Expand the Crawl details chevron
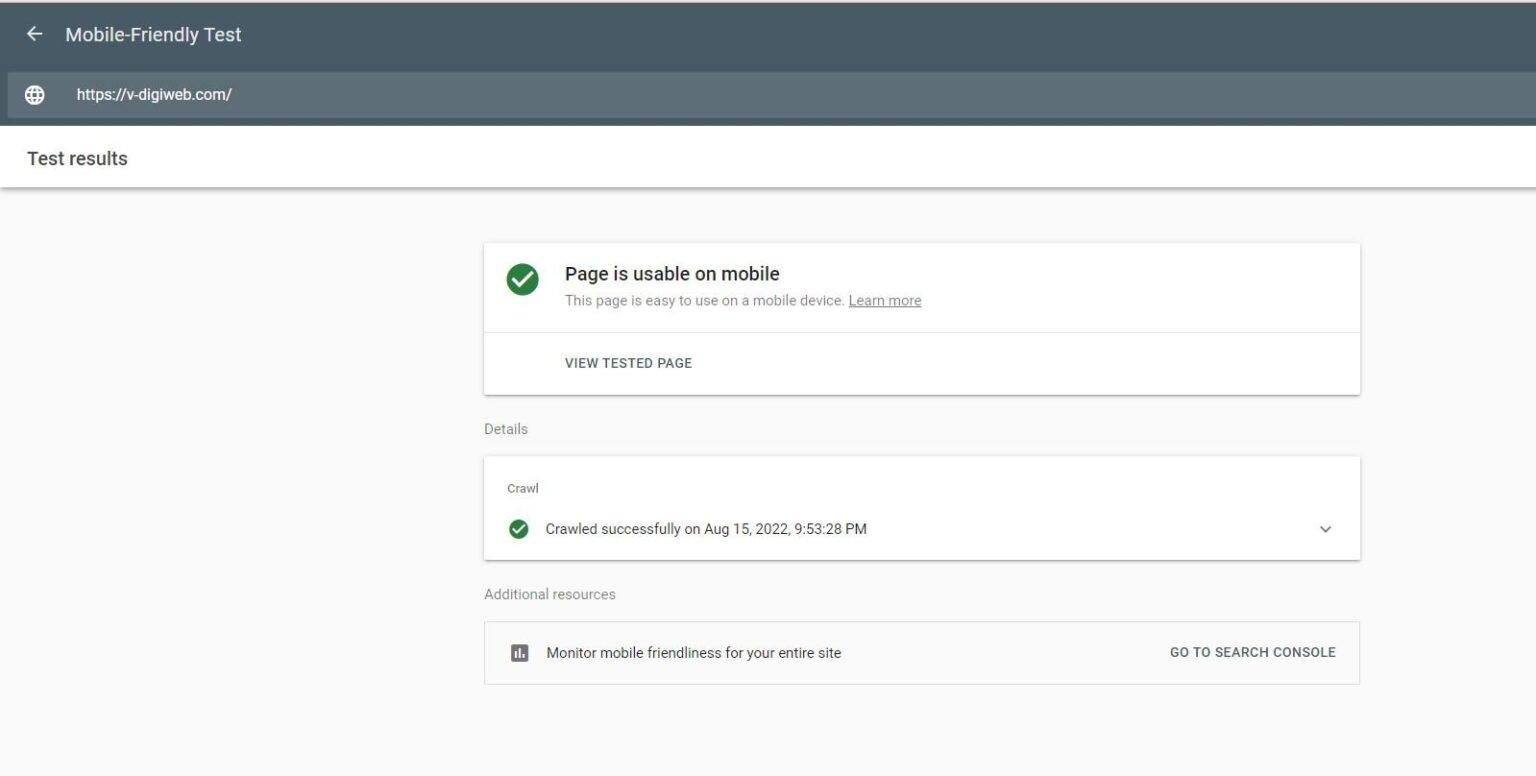Screen dimensions: 1536x776 click(1326, 529)
